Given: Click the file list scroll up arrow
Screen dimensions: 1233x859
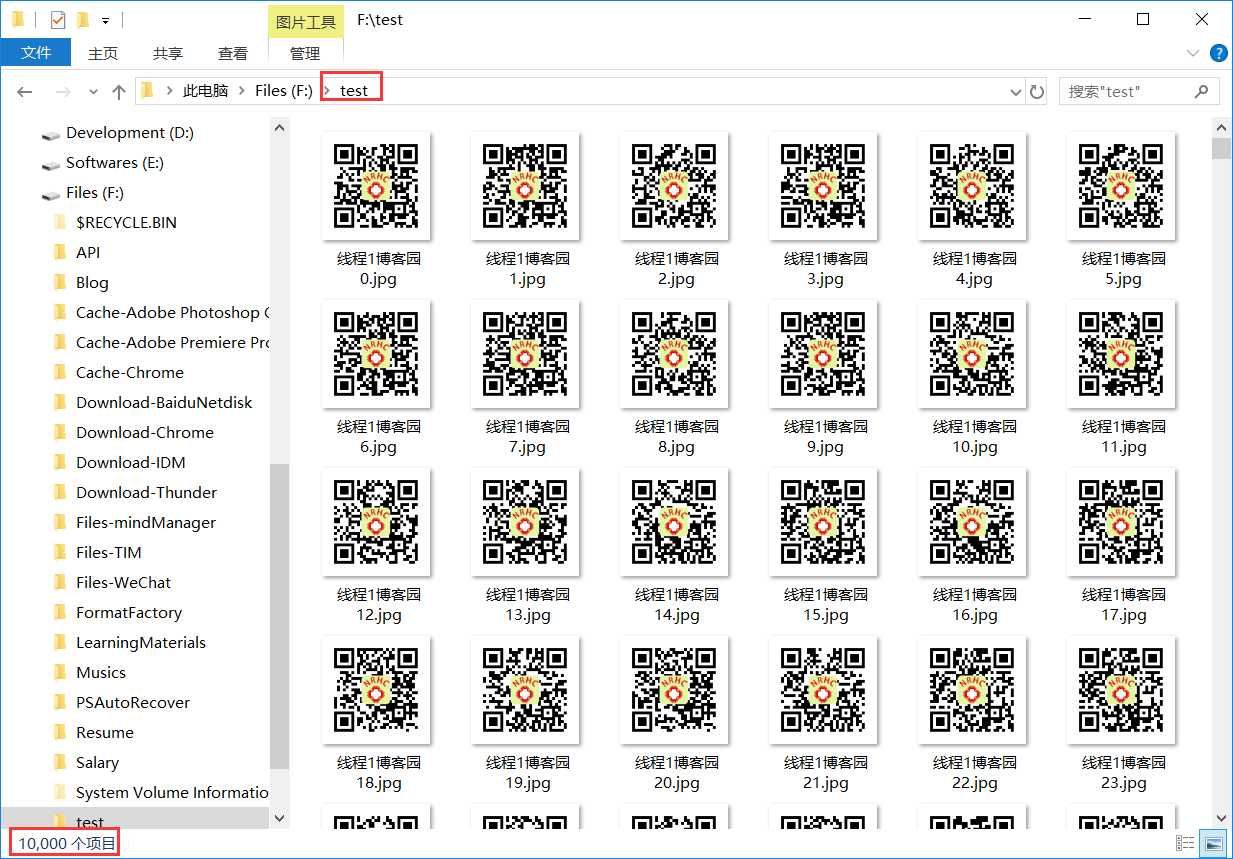Looking at the screenshot, I should [1221, 128].
